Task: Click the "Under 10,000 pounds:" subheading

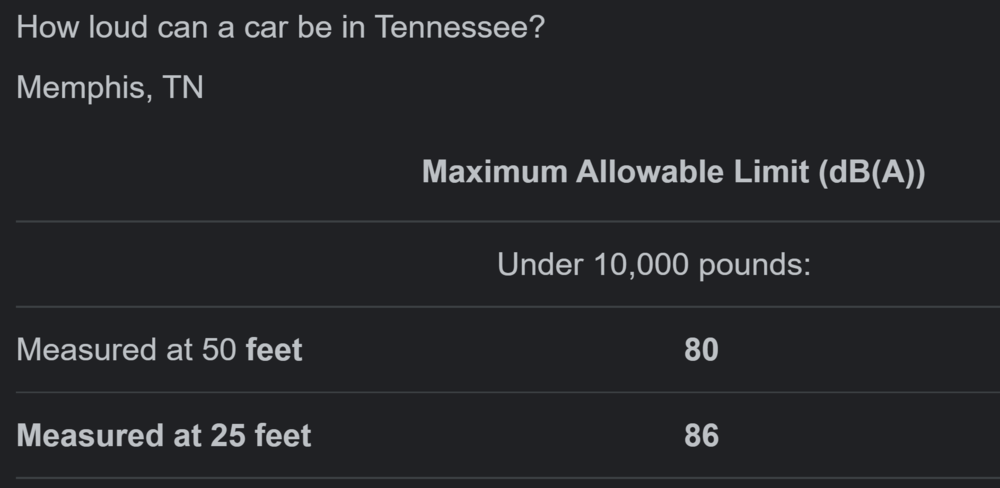Action: 654,265
